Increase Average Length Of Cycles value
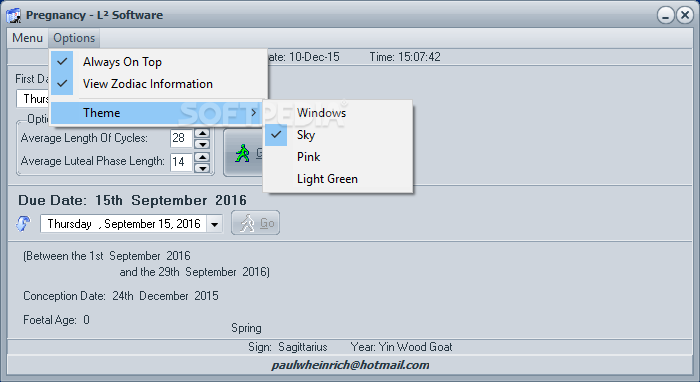The width and height of the screenshot is (700, 382). 203,133
